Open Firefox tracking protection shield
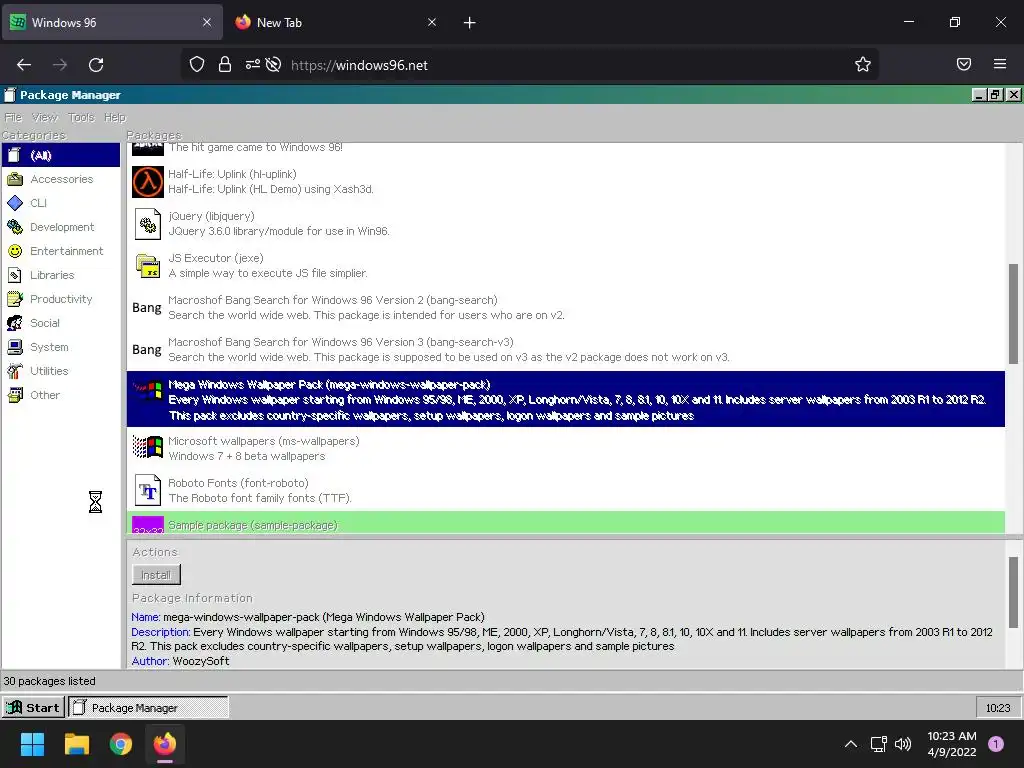Screen dimensions: 1024x768 [x=197, y=64]
